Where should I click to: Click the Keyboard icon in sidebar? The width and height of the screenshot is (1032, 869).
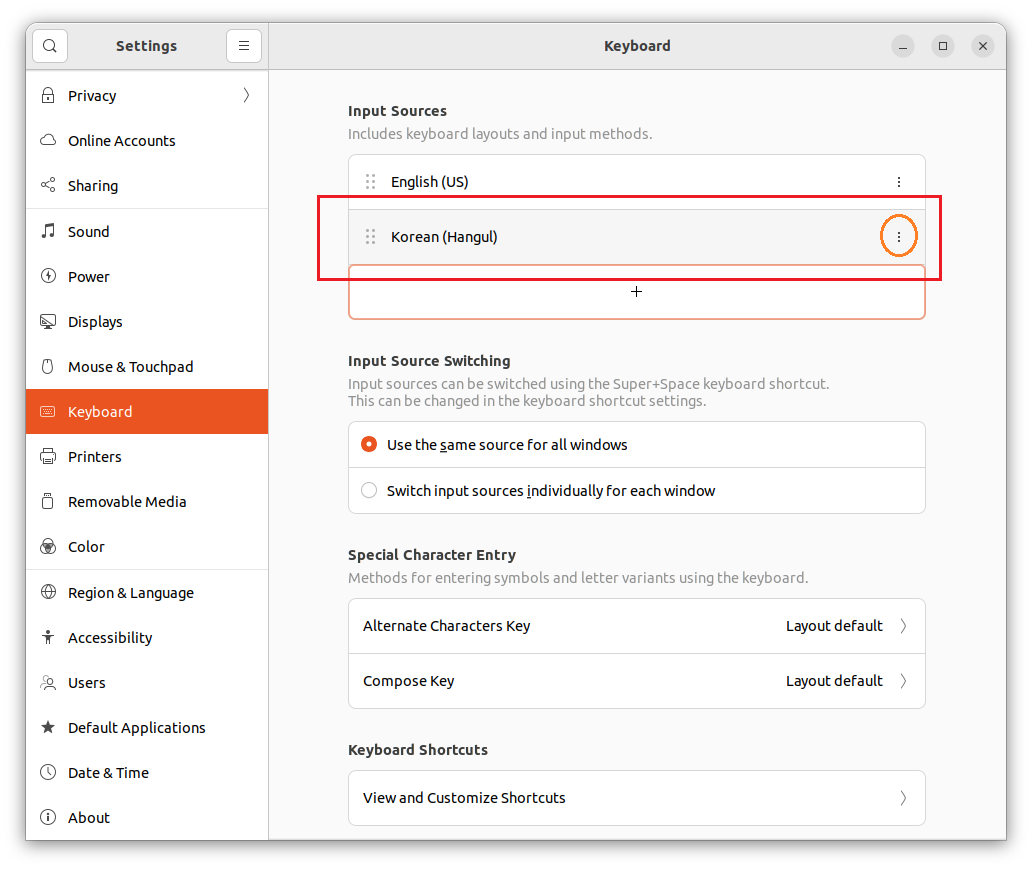click(48, 411)
